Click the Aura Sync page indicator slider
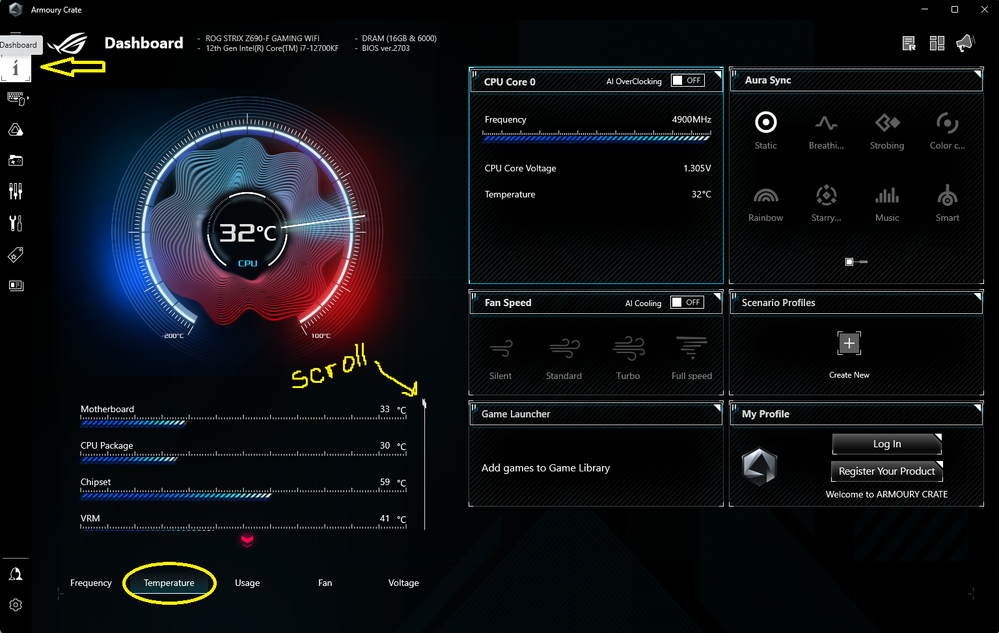 [856, 262]
